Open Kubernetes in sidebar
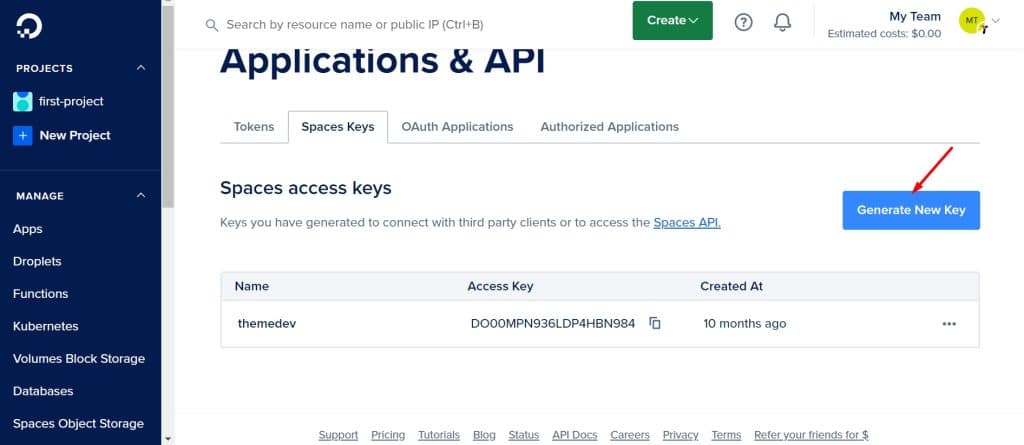The height and width of the screenshot is (445, 1024). [x=46, y=326]
